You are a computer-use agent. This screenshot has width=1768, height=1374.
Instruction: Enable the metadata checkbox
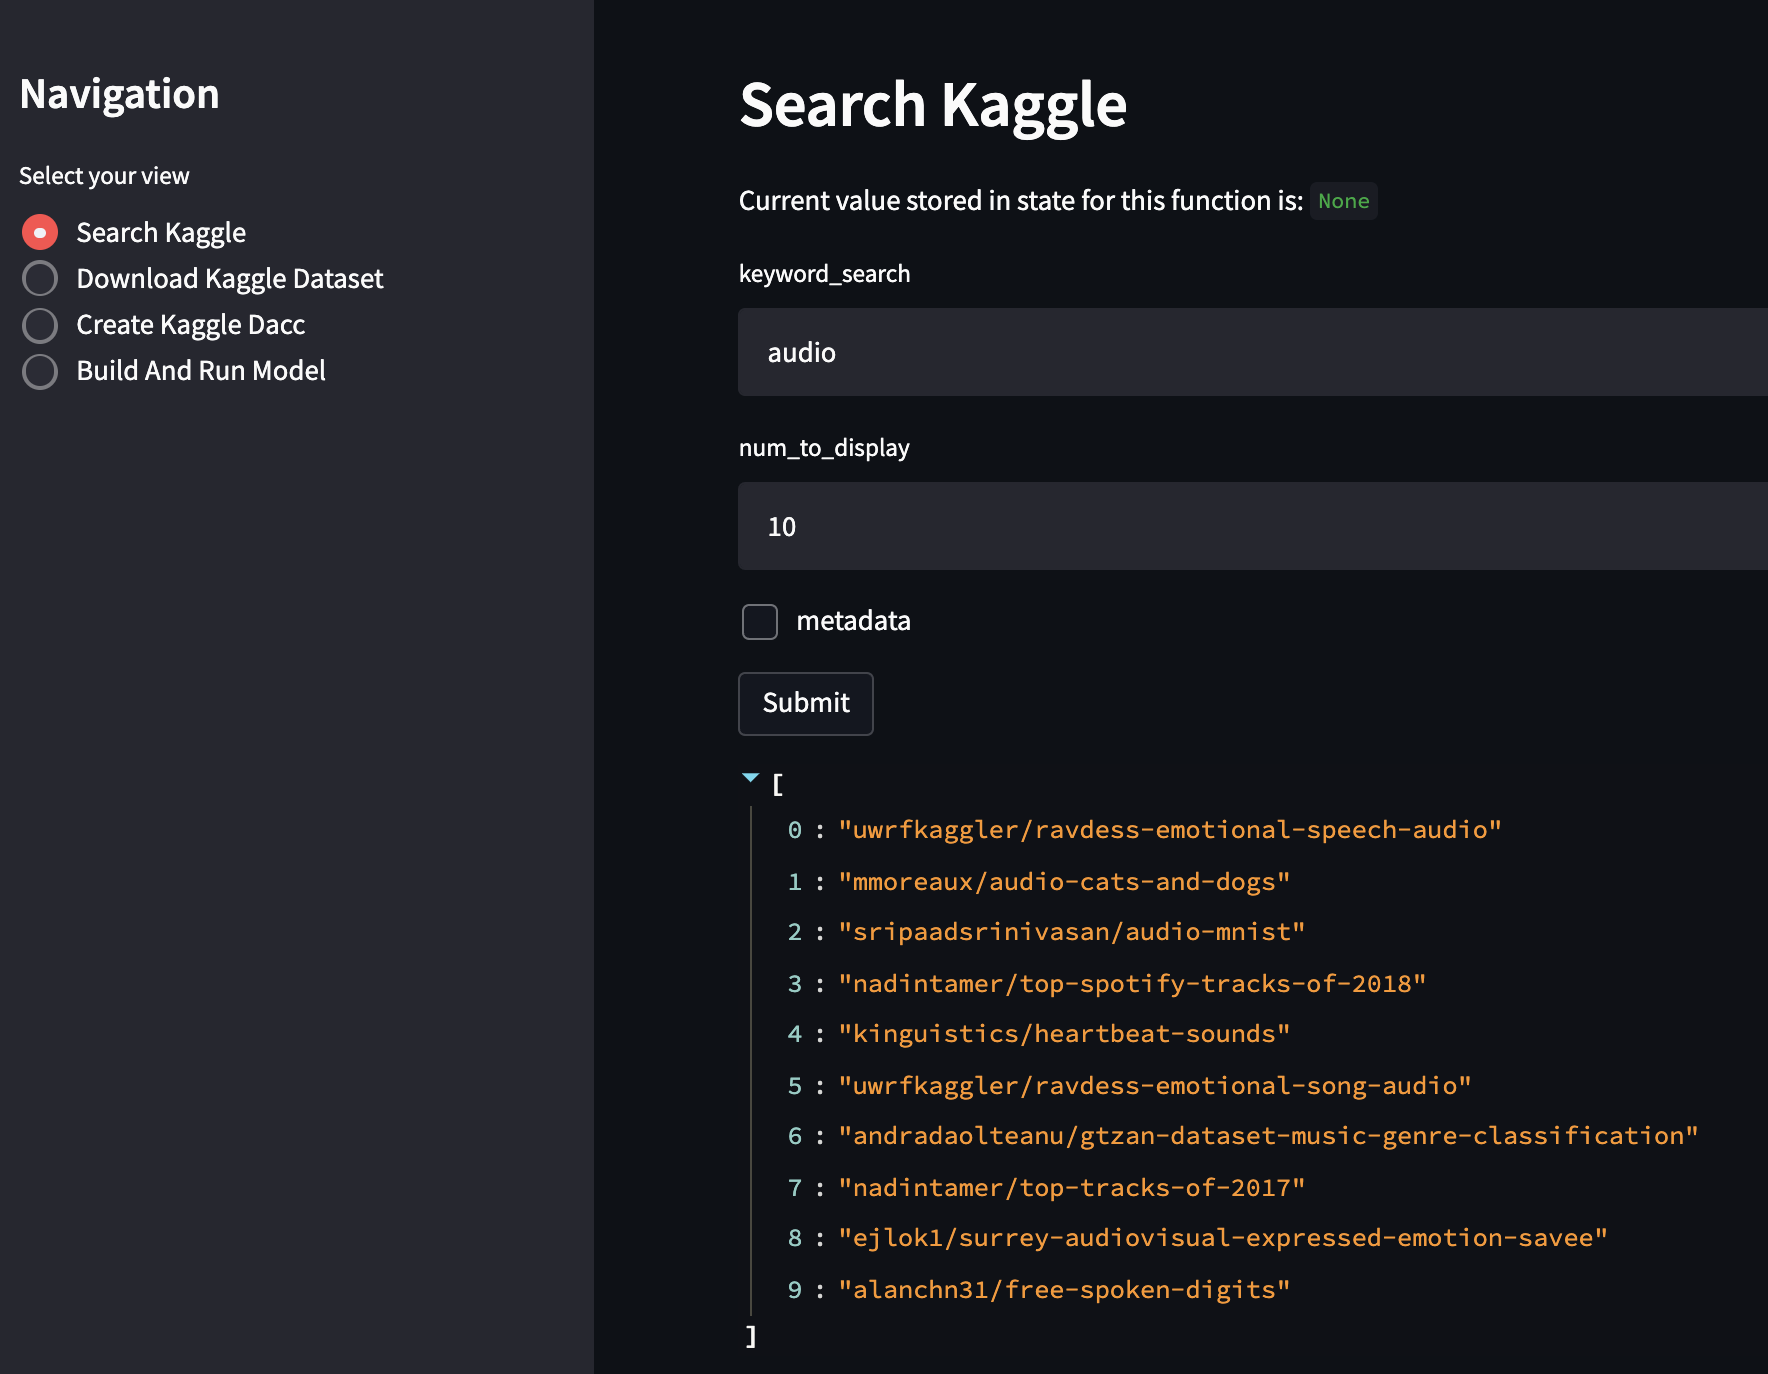pos(760,621)
